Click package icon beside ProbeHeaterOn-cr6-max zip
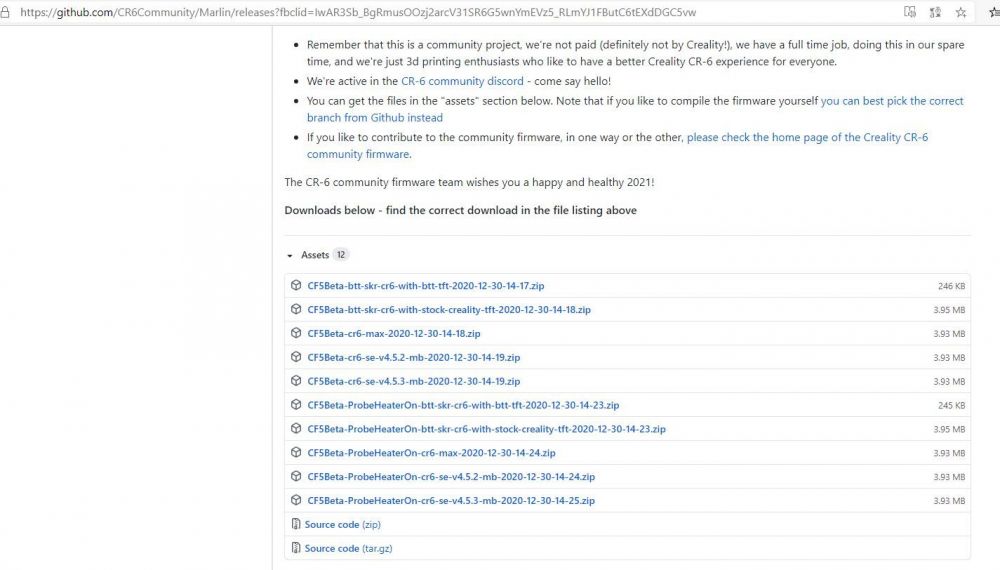 coord(296,452)
